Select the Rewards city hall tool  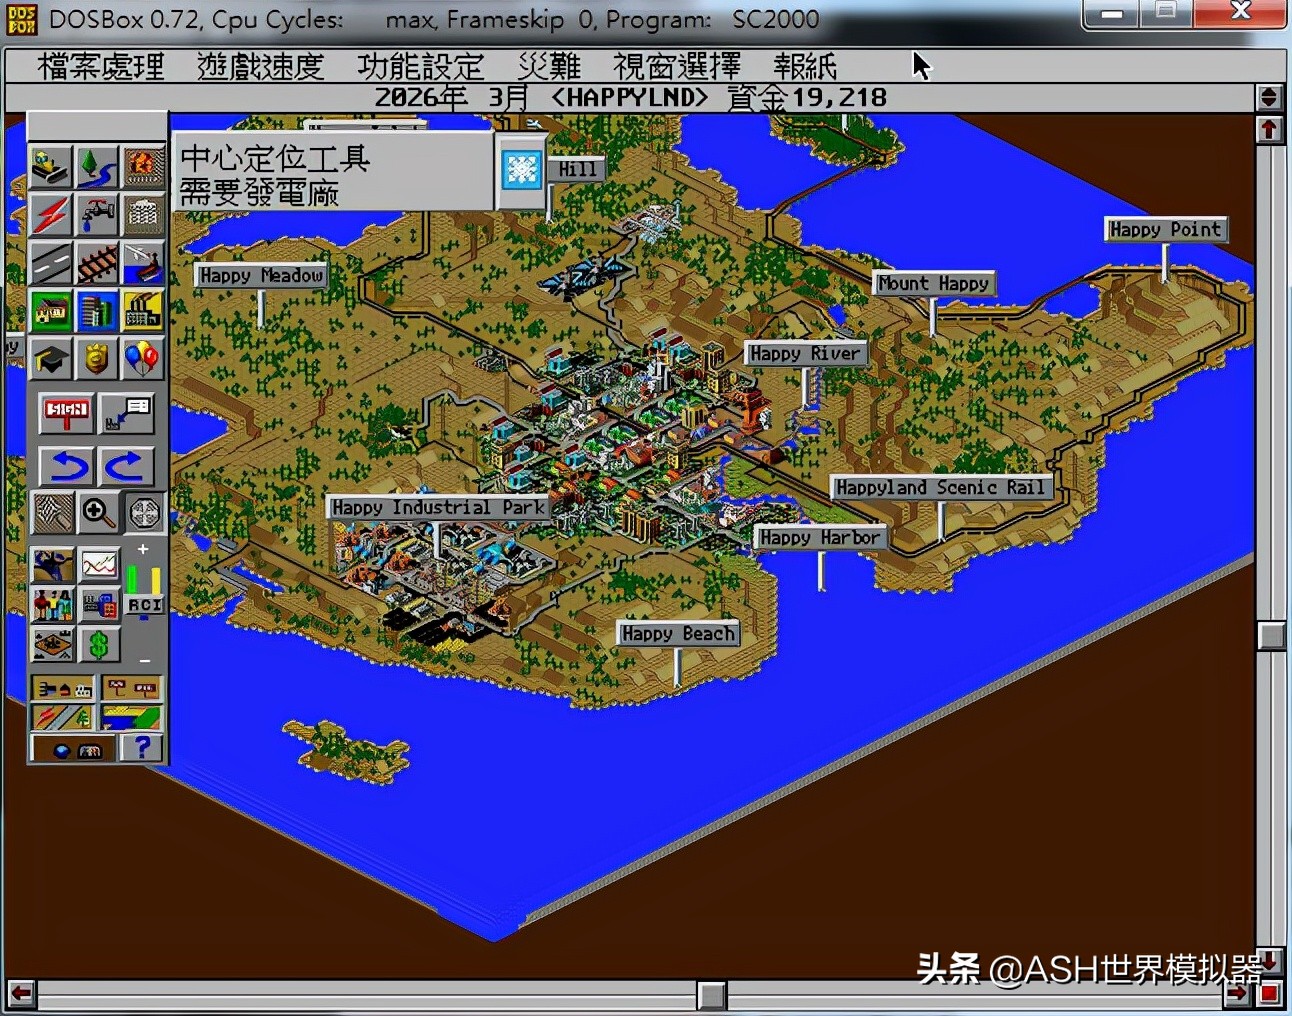pos(143,215)
